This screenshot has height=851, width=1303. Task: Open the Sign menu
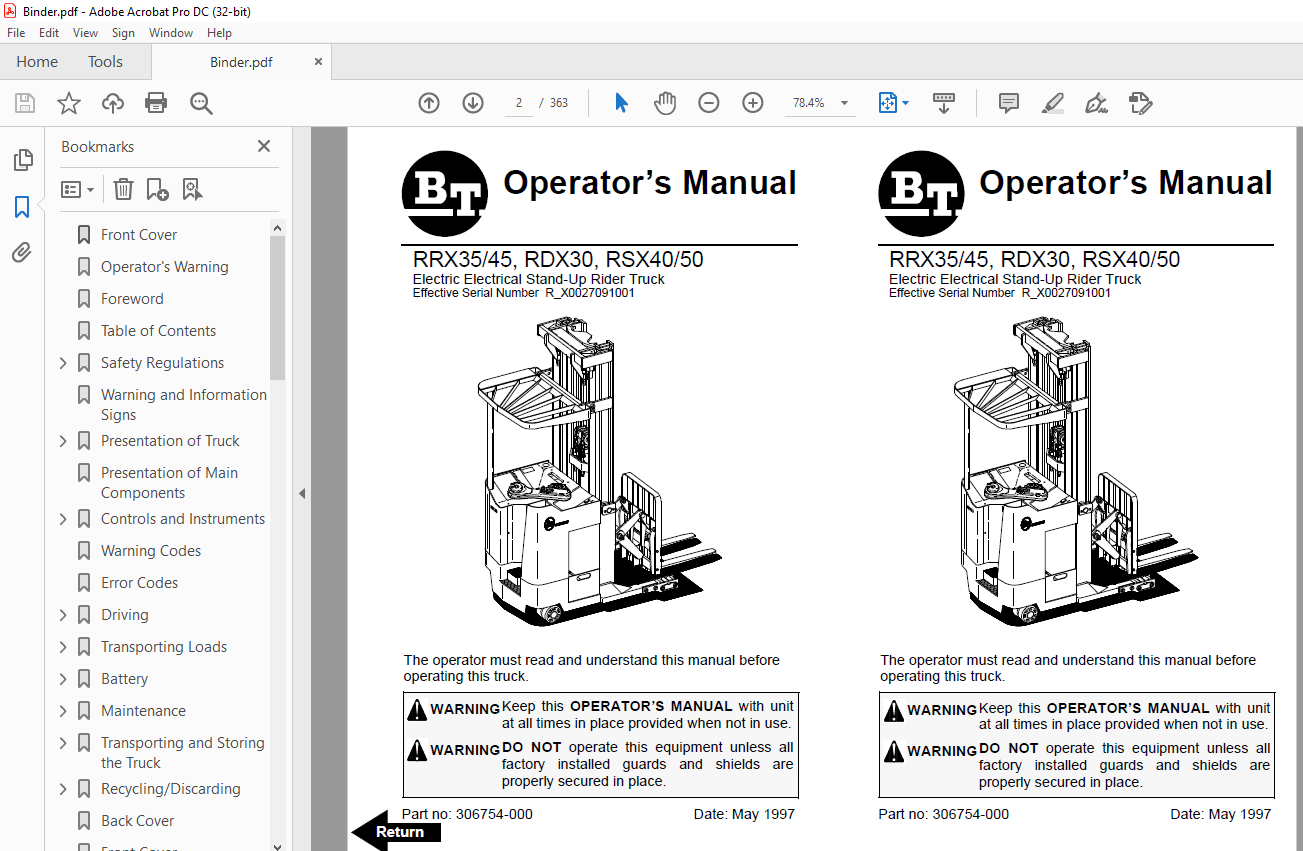point(123,33)
